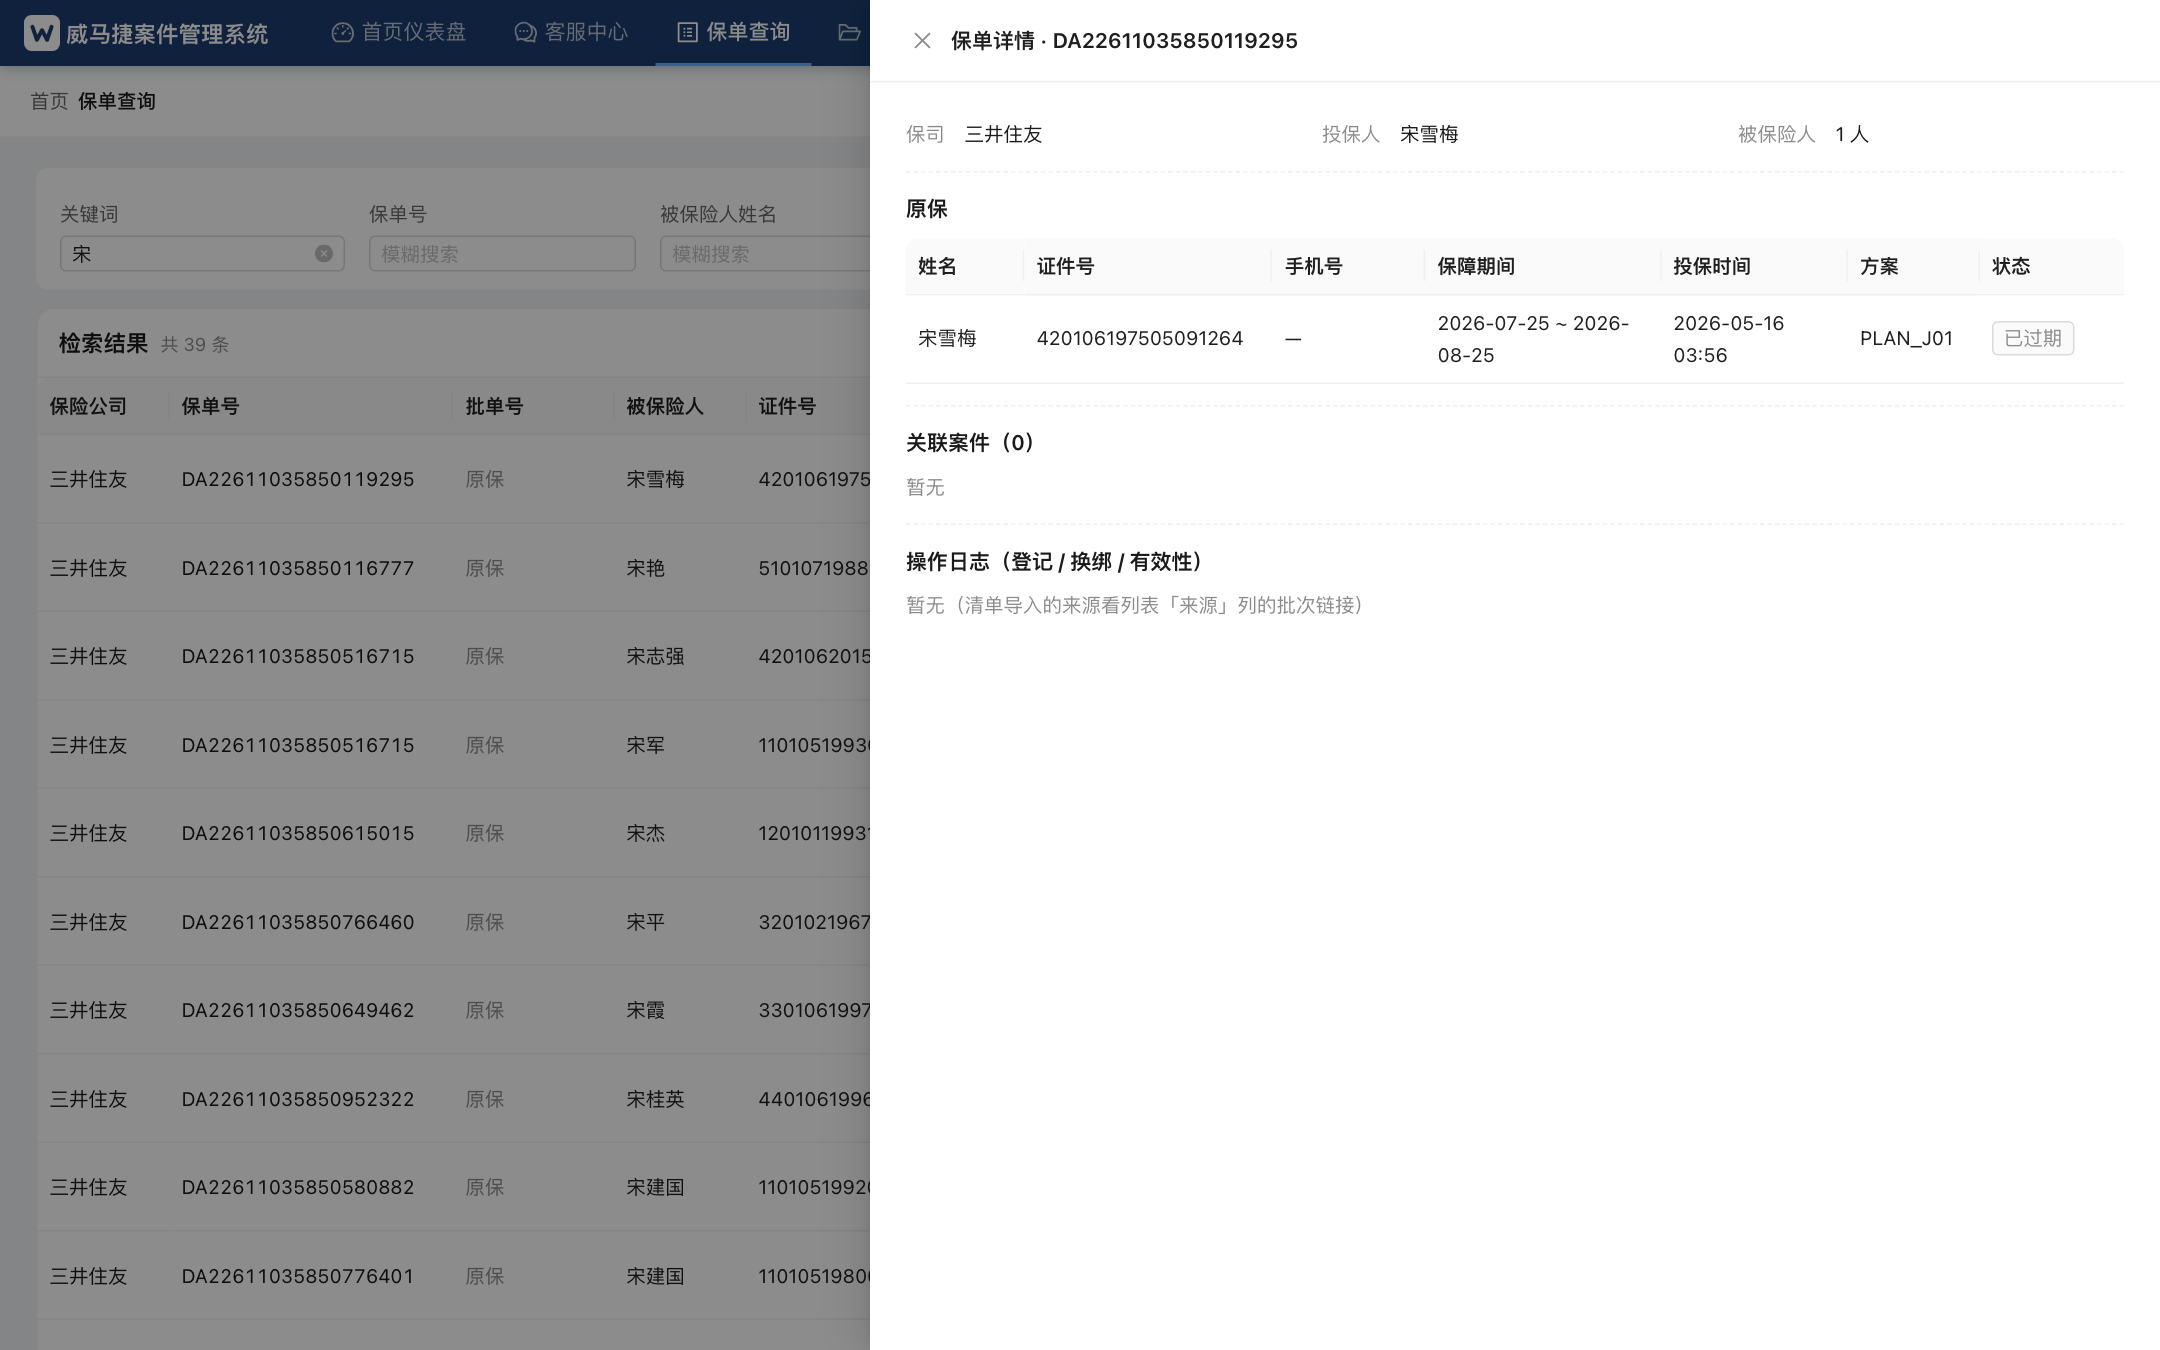Select policy number DA22611035850580882
Screen dimensions: 2160x1350
[298, 1187]
